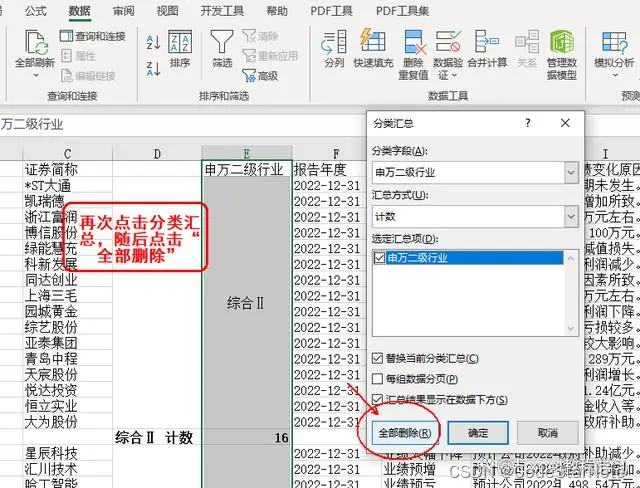Select column D header
Screen dimensions: 640x488
pos(157,154)
